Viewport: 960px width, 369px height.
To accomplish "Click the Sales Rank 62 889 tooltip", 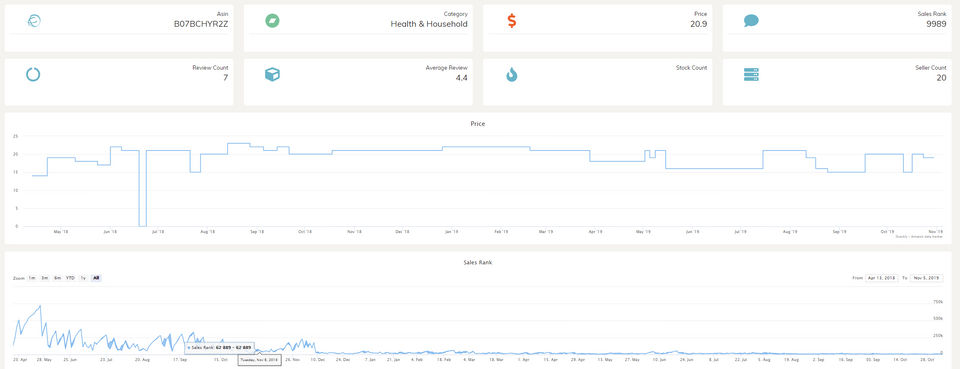I will (x=220, y=348).
